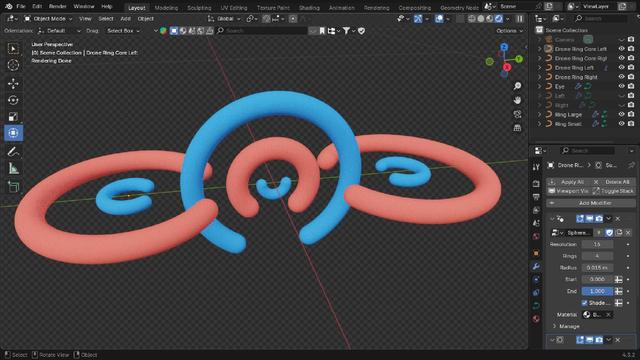Collapse the first modifier panel arrow
The height and width of the screenshot is (360, 640).
coord(552,219)
